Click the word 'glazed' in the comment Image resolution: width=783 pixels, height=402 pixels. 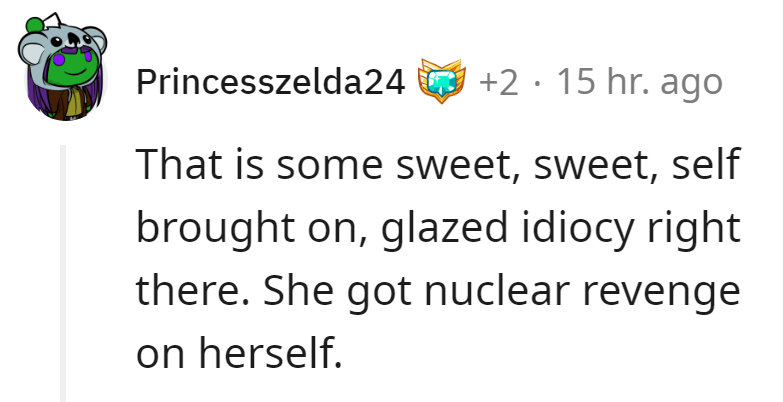pos(444,229)
